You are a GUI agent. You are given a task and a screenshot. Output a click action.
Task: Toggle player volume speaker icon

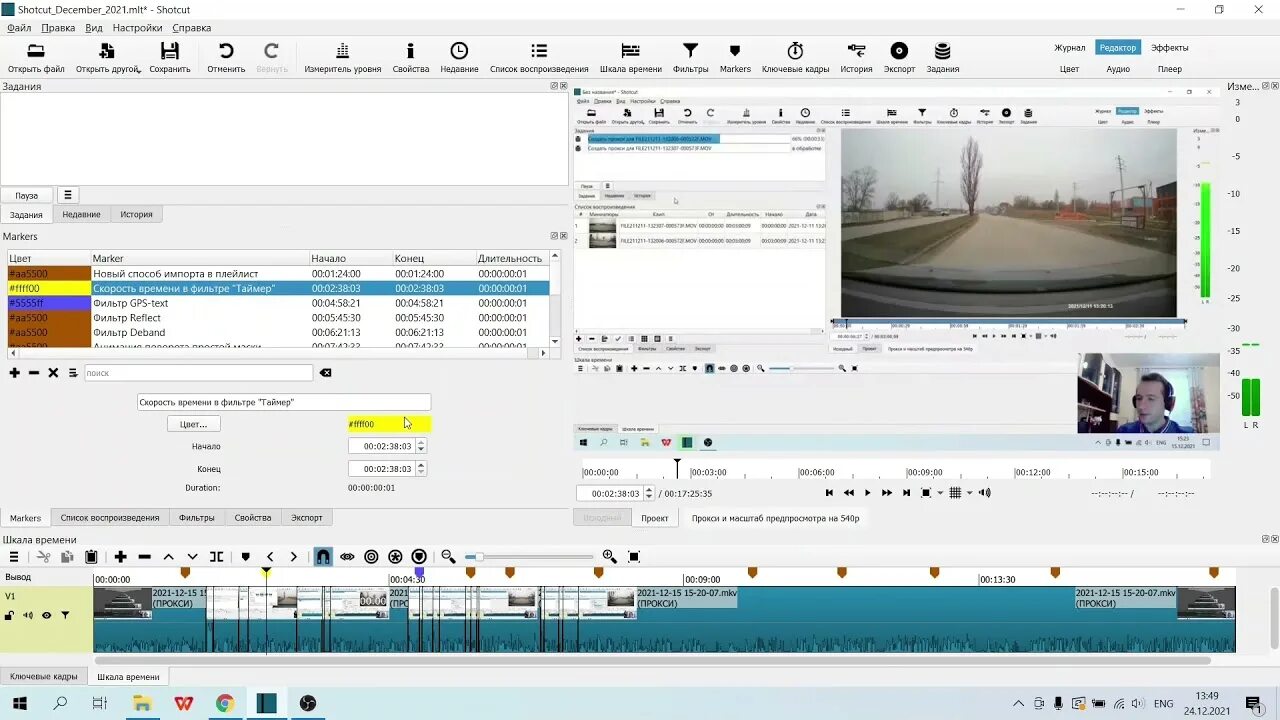click(x=985, y=493)
